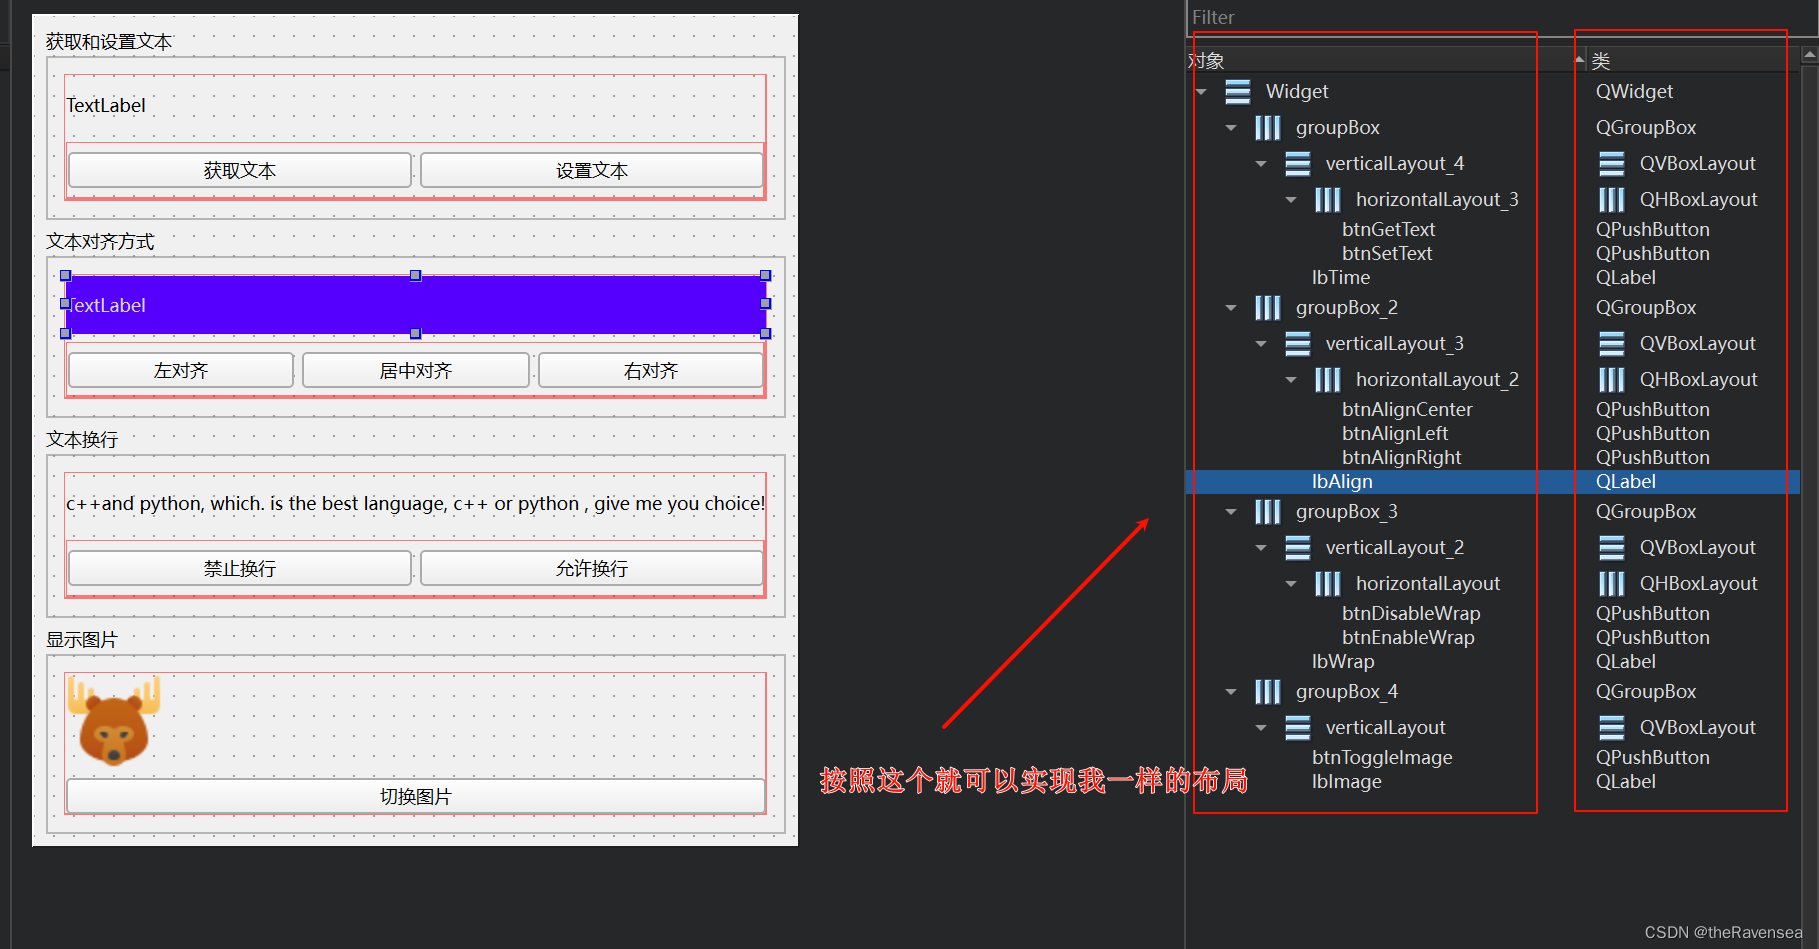The image size is (1819, 949).
Task: Select btnSetText in the object tree
Action: [x=1387, y=254]
